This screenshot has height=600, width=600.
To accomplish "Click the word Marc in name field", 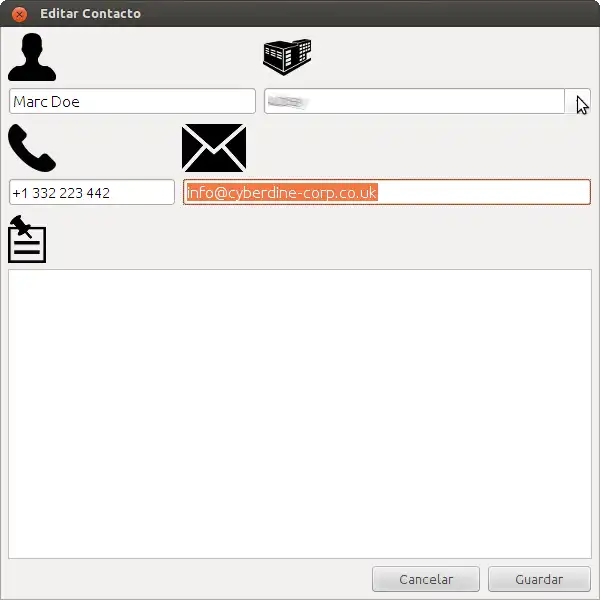I will click(31, 102).
